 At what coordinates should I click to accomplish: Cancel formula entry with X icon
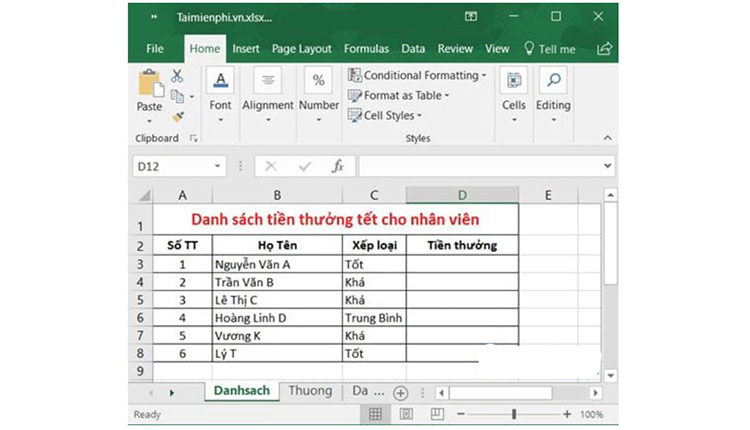271,166
